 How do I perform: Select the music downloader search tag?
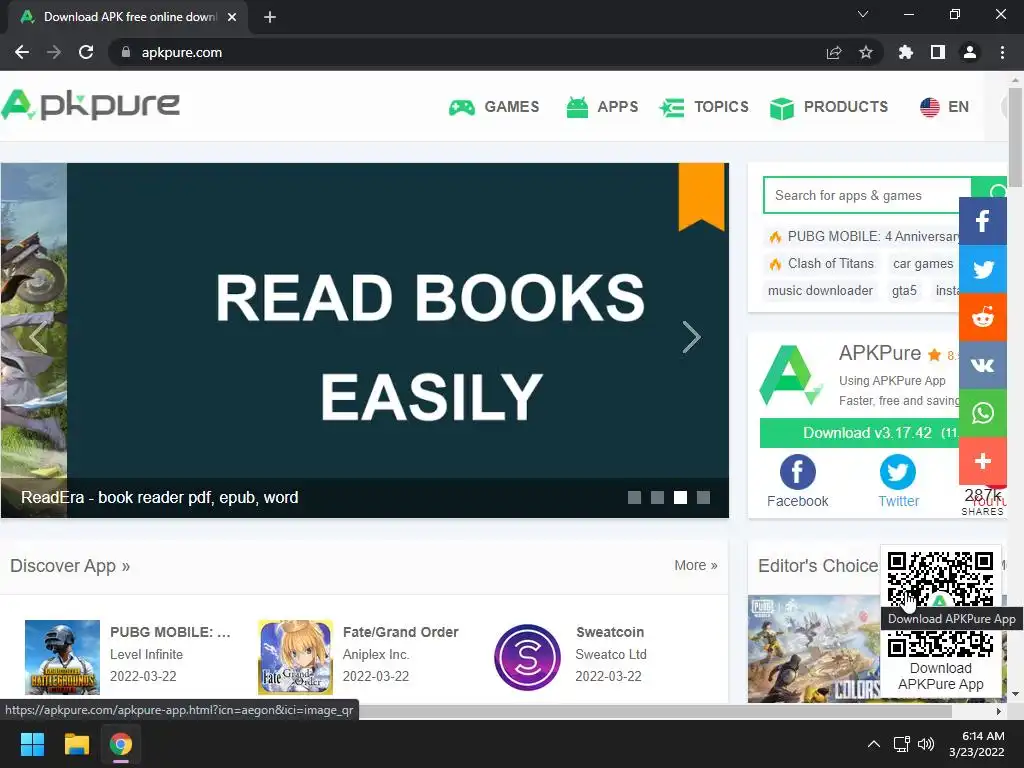[x=820, y=291]
